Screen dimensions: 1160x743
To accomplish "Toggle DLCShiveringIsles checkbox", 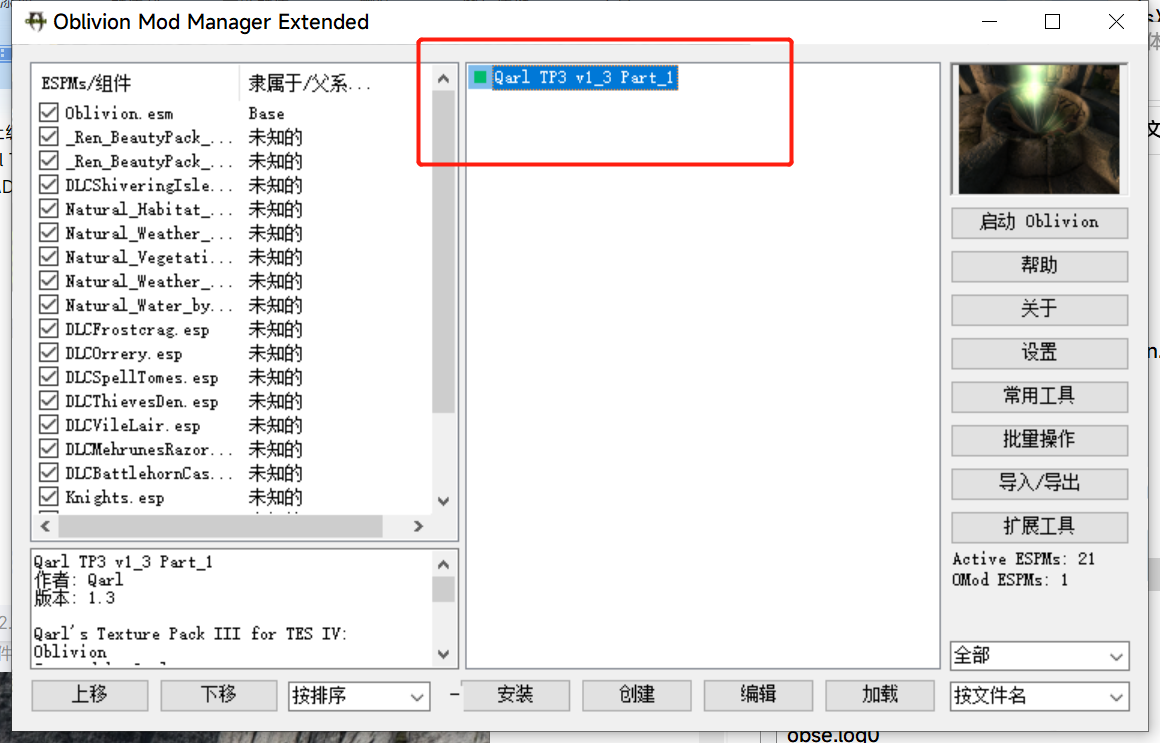I will 49,185.
